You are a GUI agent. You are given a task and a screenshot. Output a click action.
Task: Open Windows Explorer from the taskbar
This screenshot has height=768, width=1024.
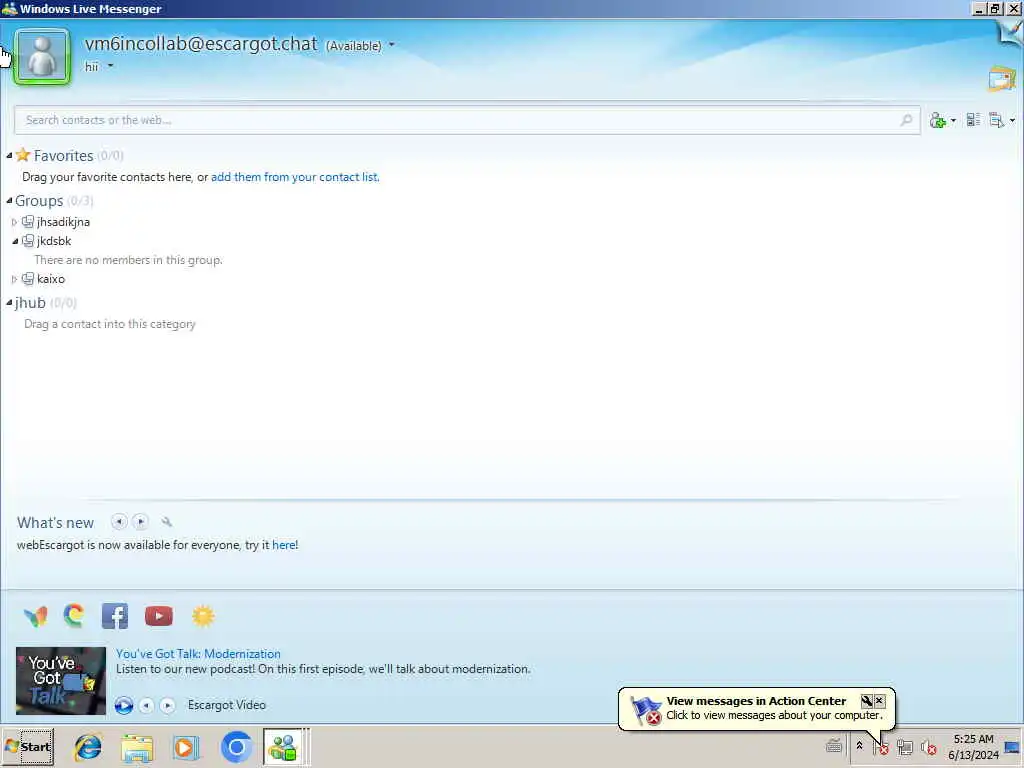click(x=137, y=747)
